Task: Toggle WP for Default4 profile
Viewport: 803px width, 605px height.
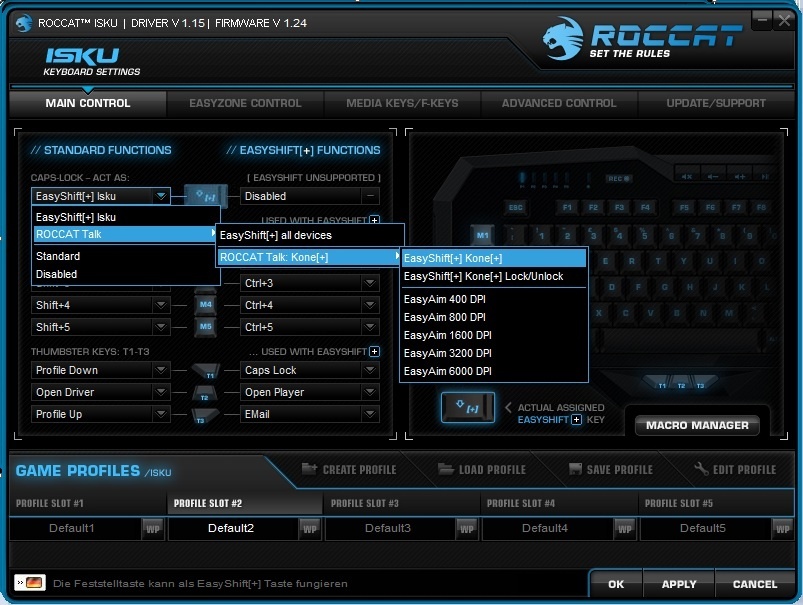Action: pos(624,529)
